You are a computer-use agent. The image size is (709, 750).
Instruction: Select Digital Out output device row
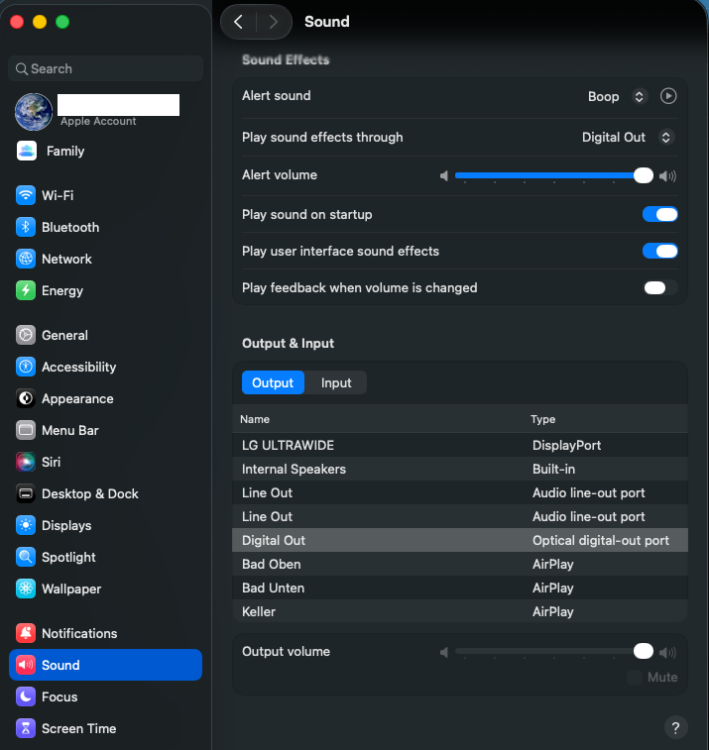(460, 540)
